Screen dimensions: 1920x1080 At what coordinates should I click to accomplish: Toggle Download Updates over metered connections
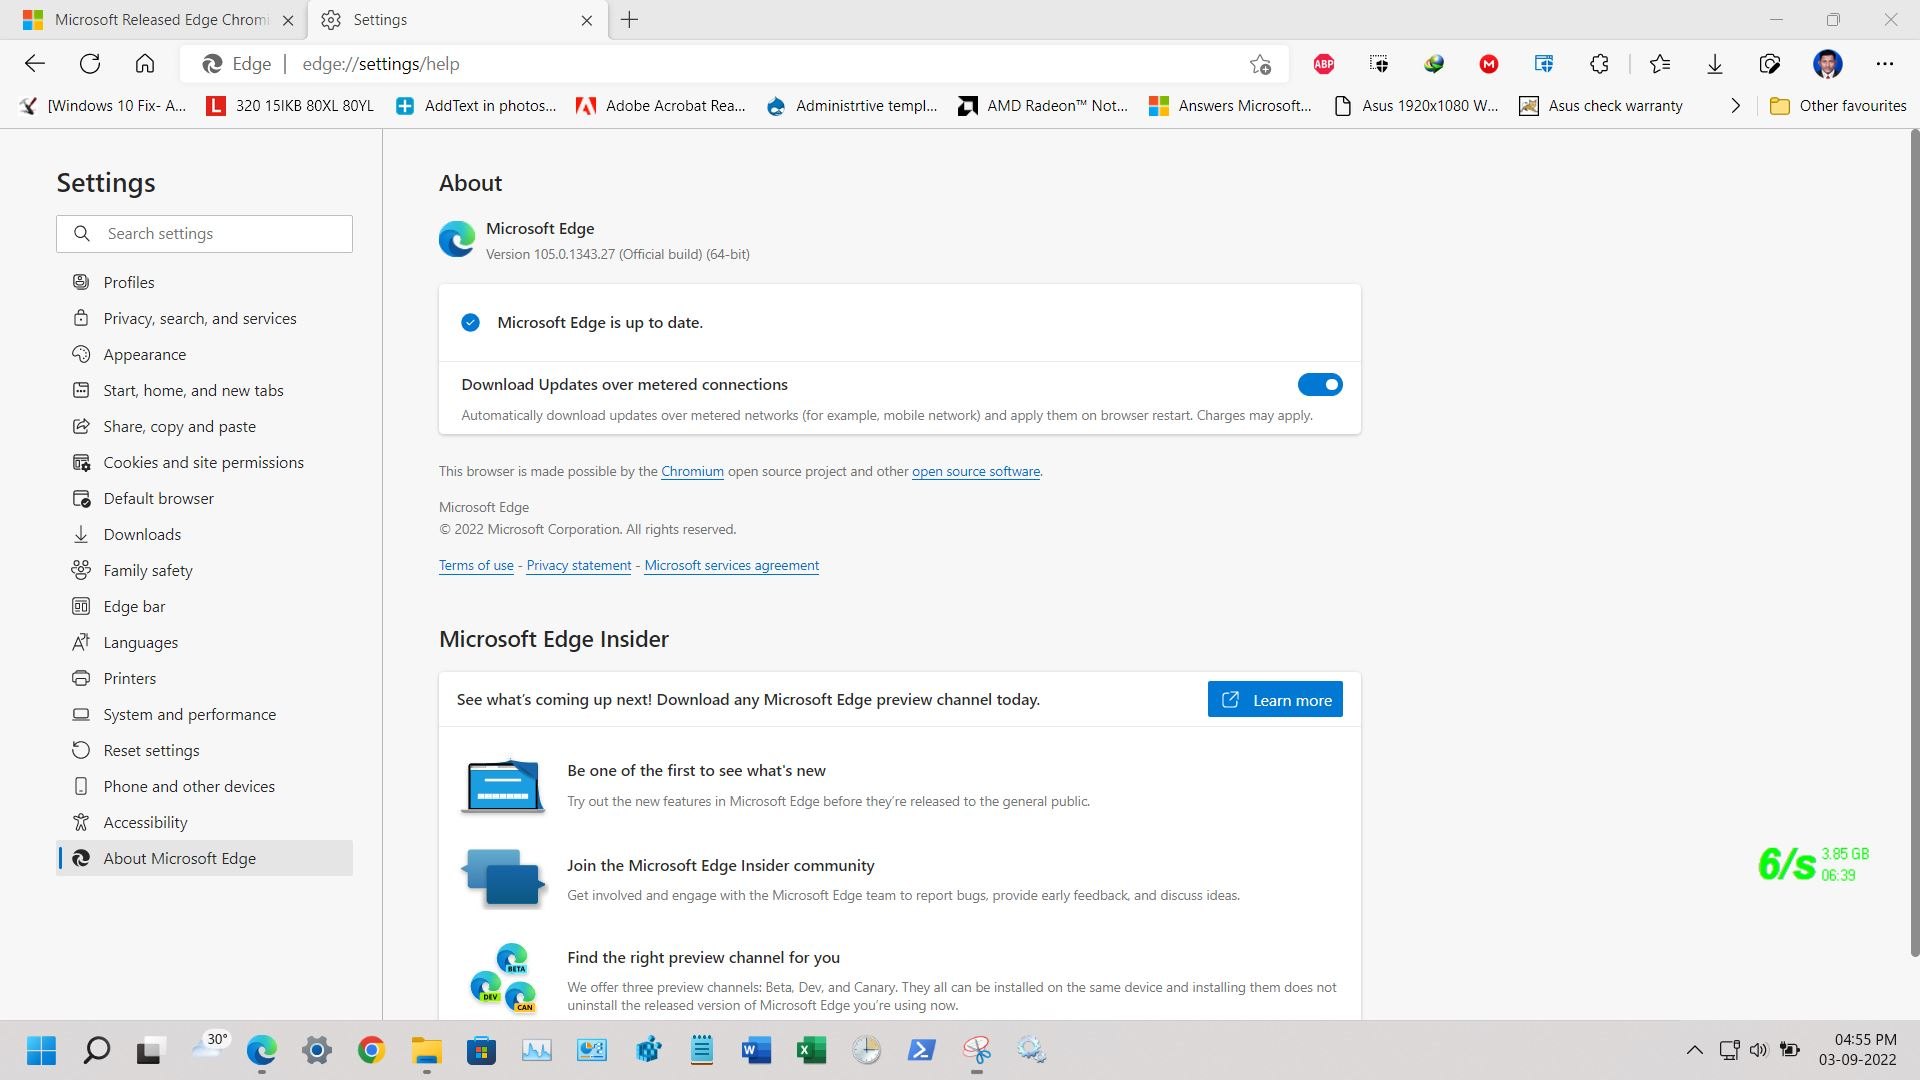click(x=1319, y=384)
